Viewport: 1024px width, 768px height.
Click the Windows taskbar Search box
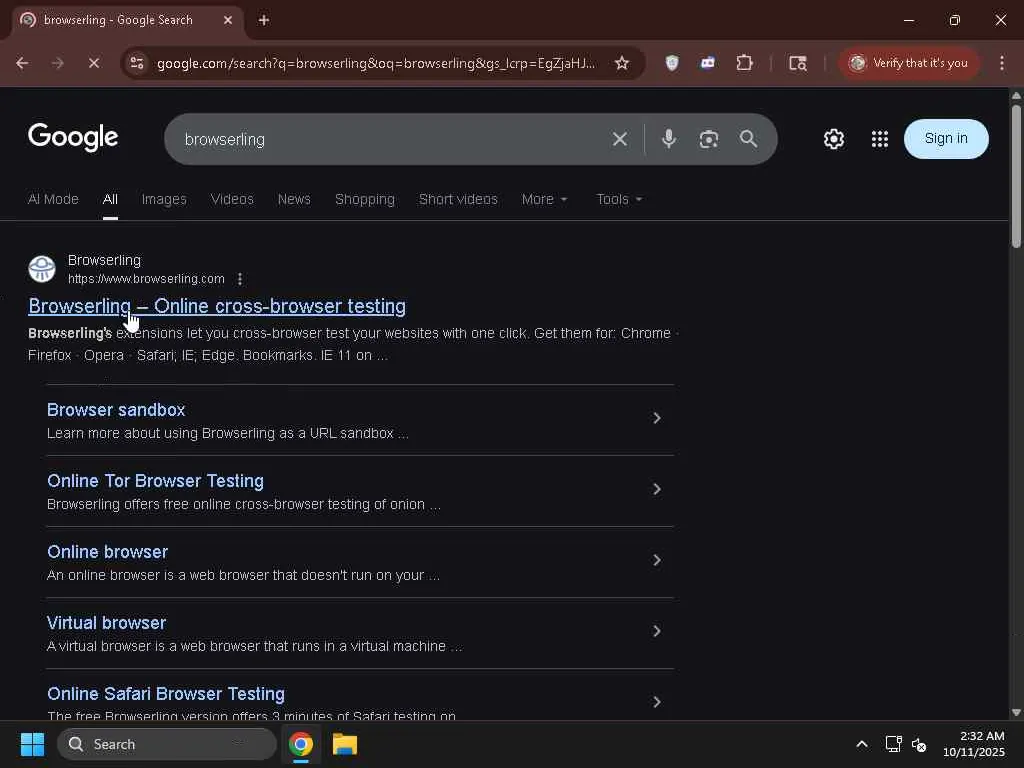pyautogui.click(x=167, y=744)
